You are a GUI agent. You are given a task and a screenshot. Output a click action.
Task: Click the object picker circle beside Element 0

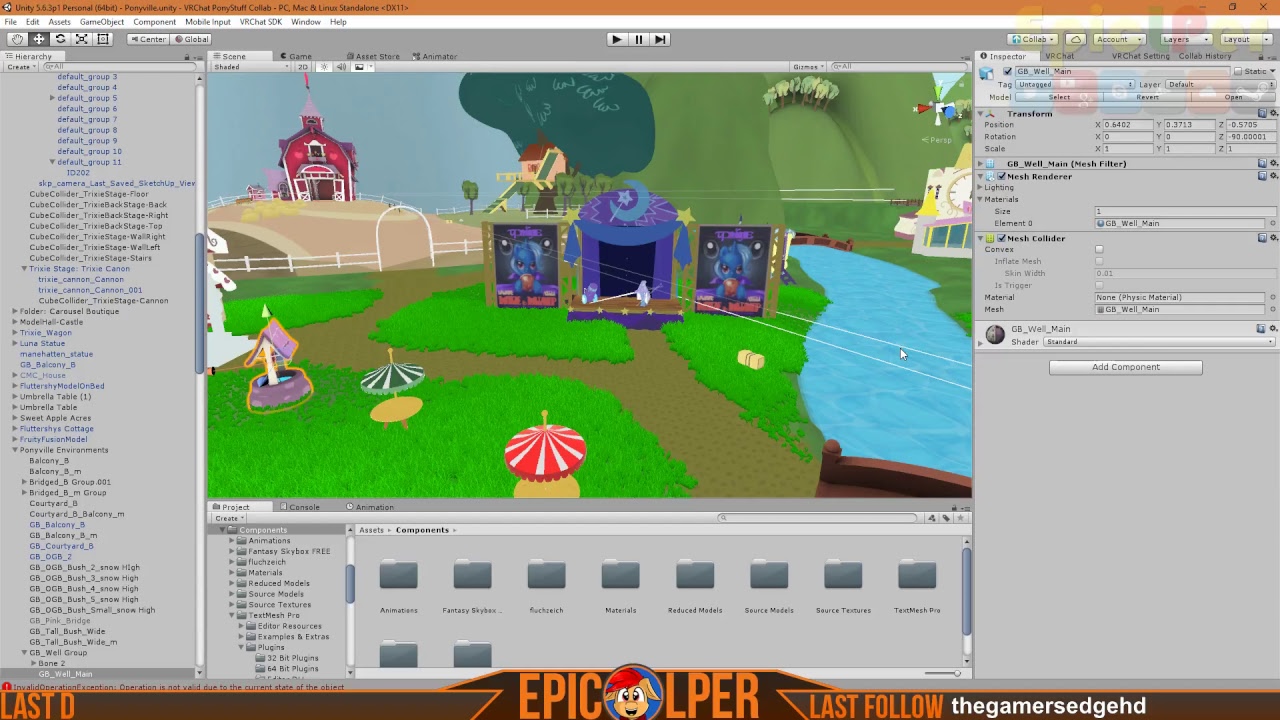1273,223
